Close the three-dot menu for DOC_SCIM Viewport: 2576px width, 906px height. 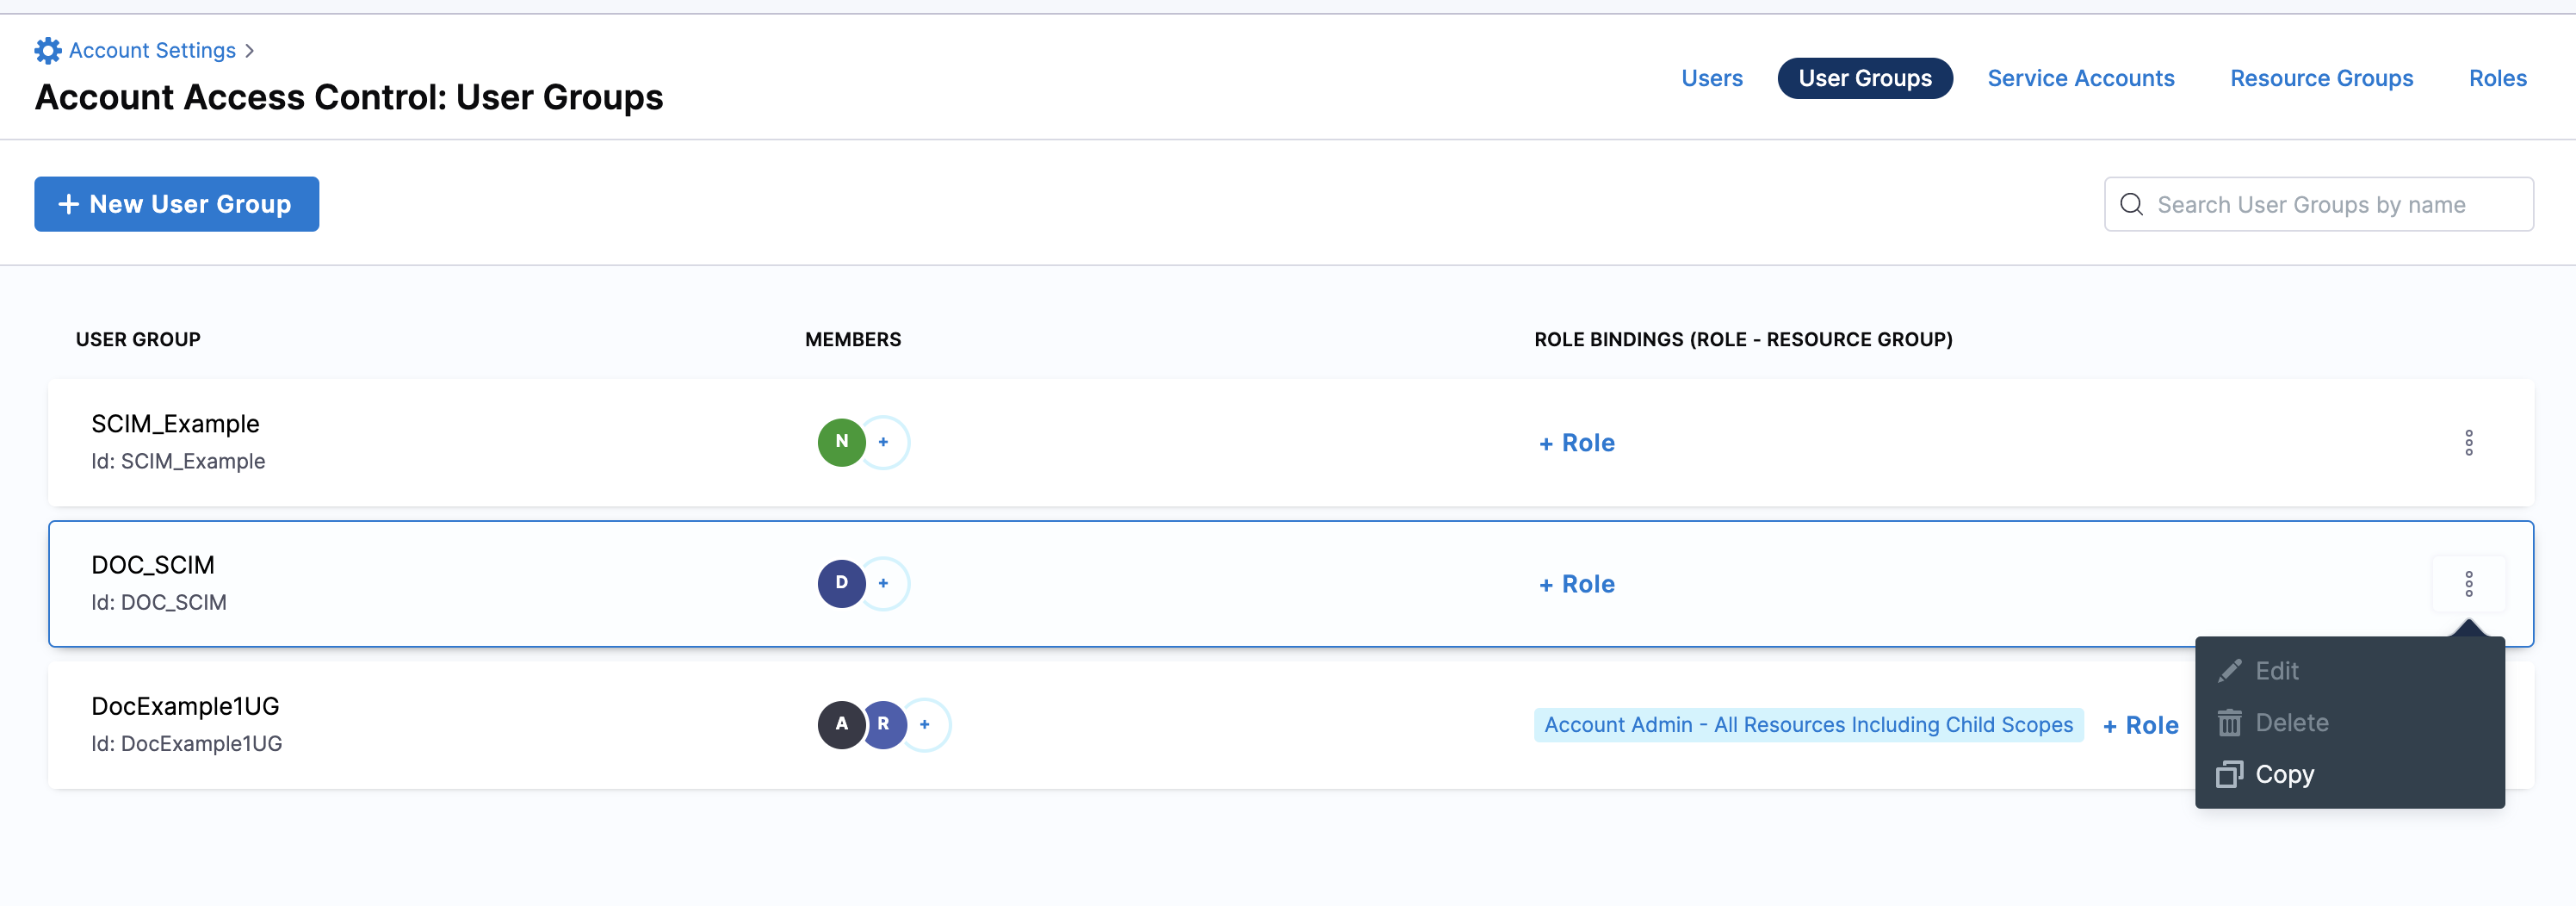(x=2468, y=584)
